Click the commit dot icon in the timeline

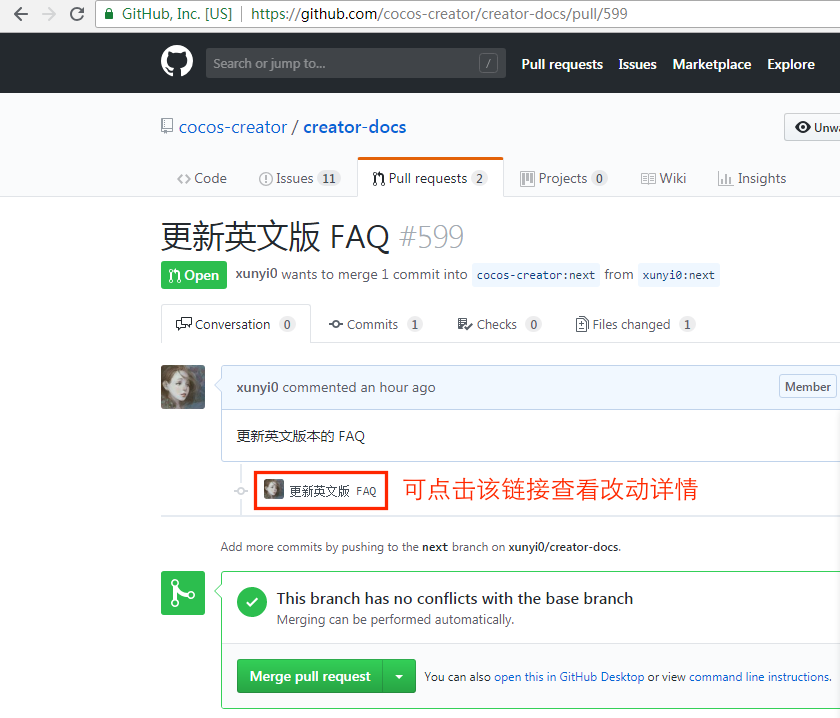241,491
